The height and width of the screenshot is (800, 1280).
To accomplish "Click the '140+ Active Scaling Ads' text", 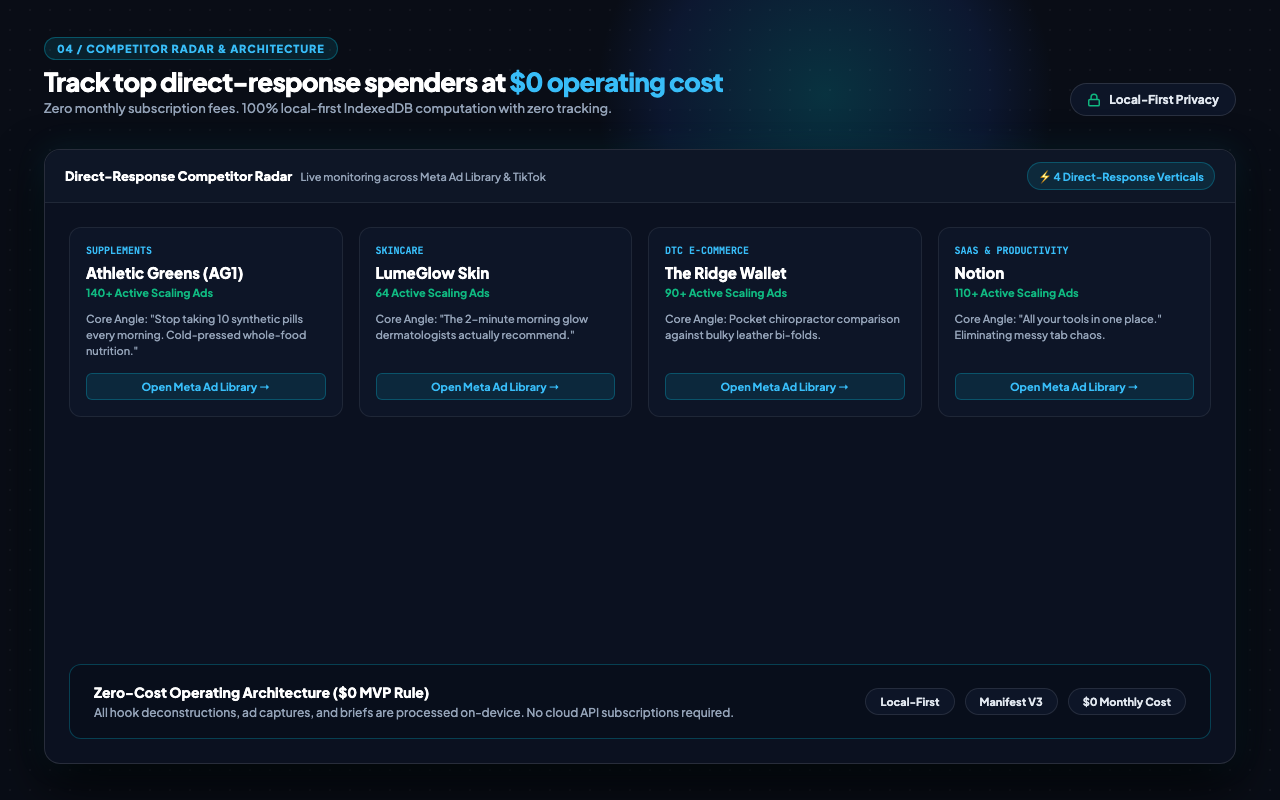I will [150, 294].
